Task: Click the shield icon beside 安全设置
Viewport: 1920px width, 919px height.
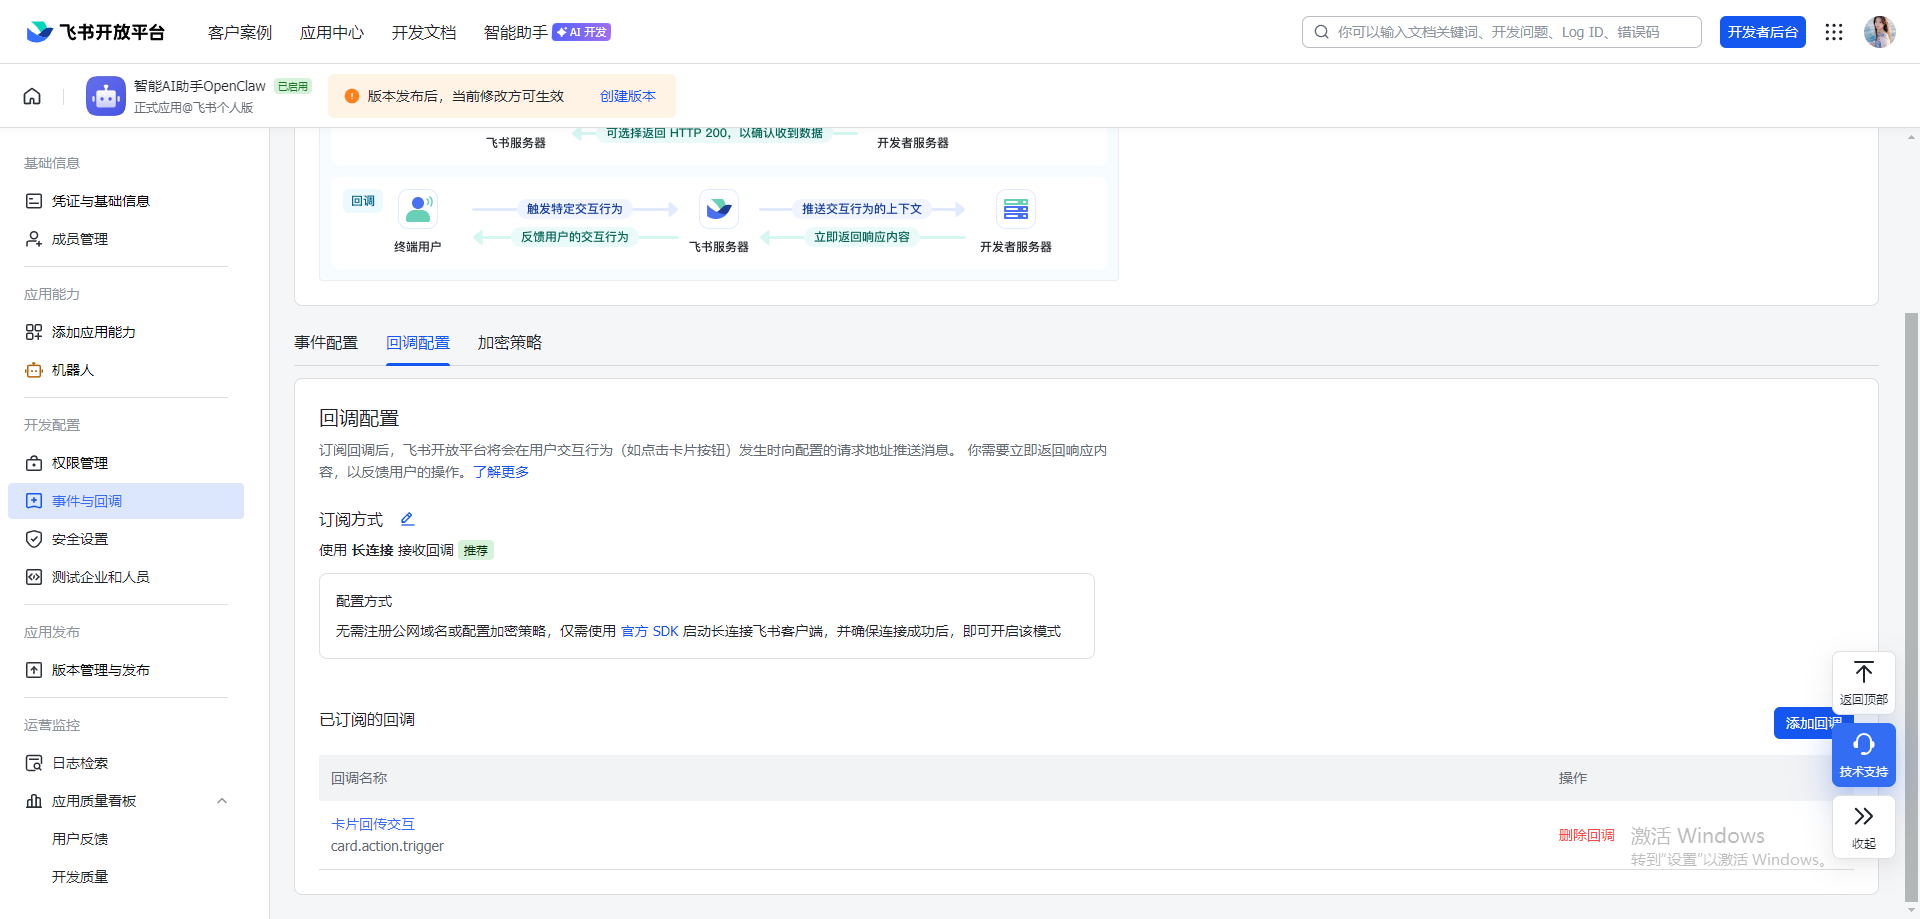Action: (33, 538)
